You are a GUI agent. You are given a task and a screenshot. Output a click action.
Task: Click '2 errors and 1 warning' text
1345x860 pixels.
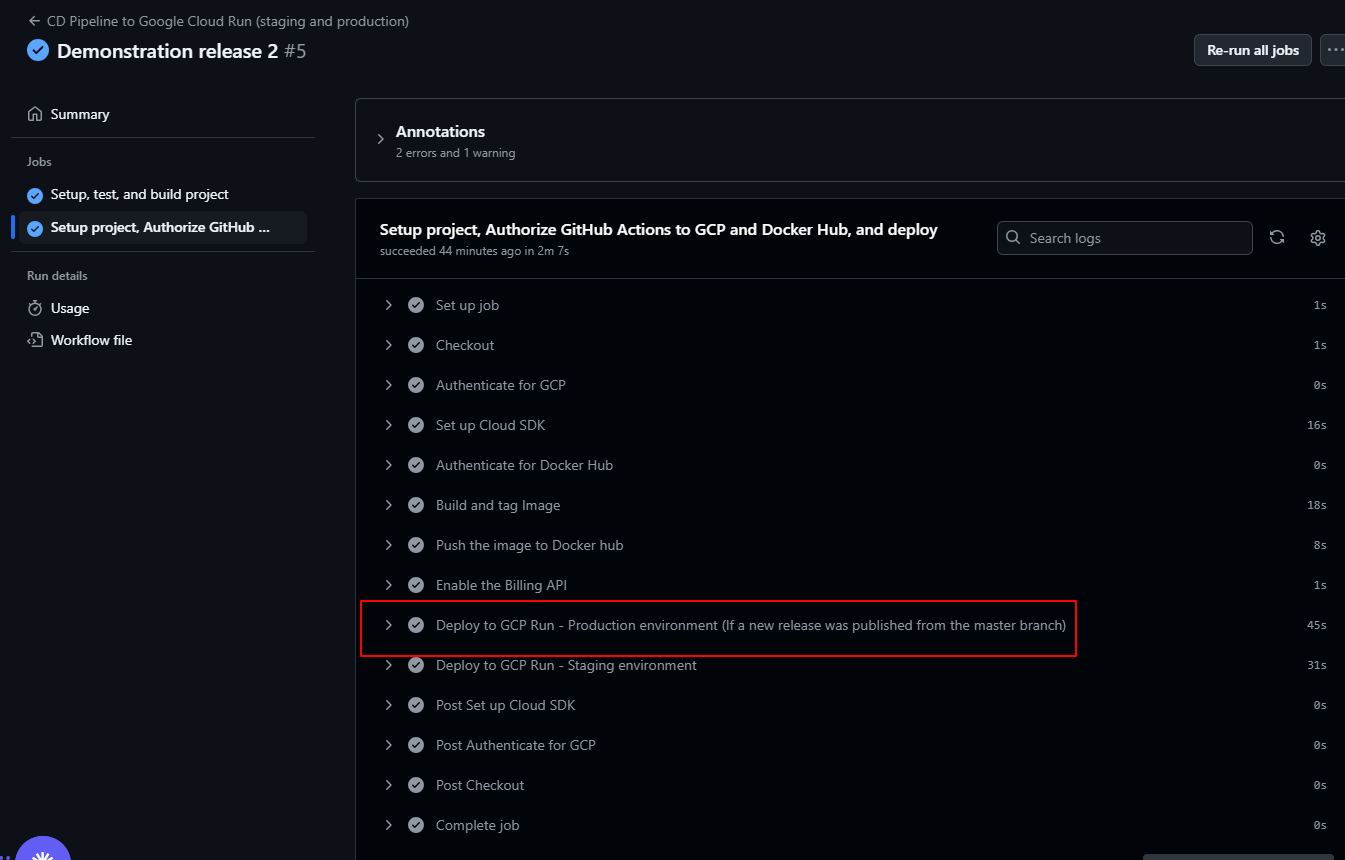(455, 153)
